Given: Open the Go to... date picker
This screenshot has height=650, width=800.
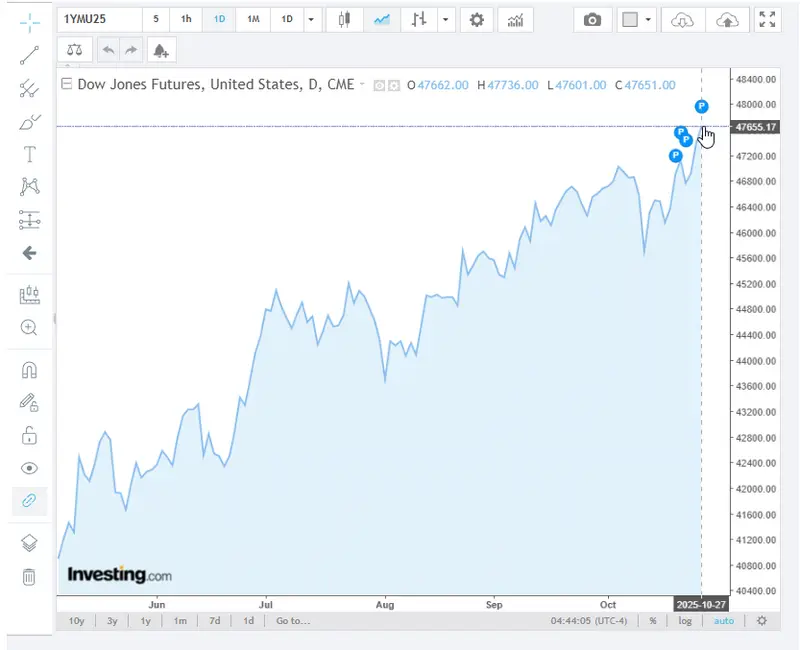Looking at the screenshot, I should point(294,621).
